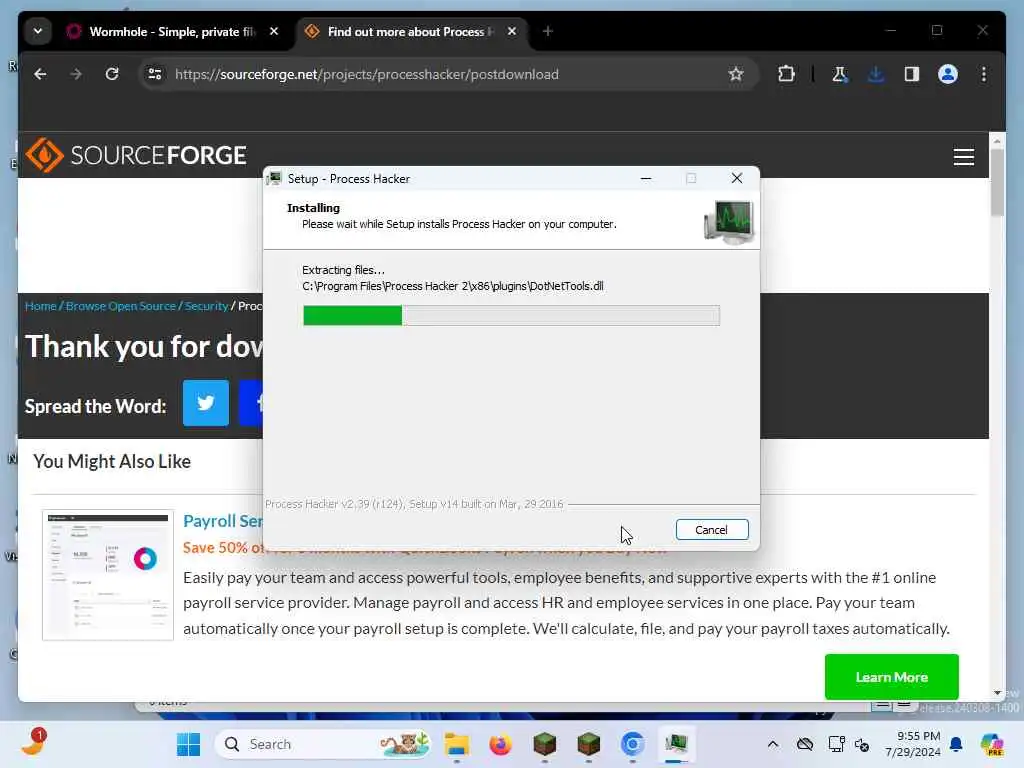Click the green Learn More button
This screenshot has width=1024, height=768.
891,677
